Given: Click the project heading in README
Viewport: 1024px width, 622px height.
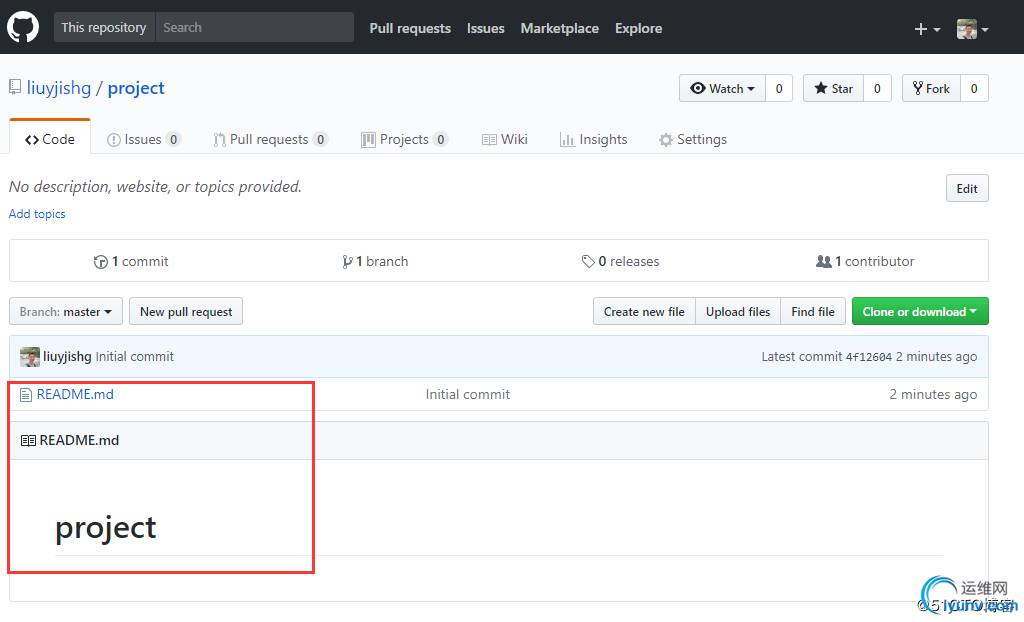Looking at the screenshot, I should 106,528.
